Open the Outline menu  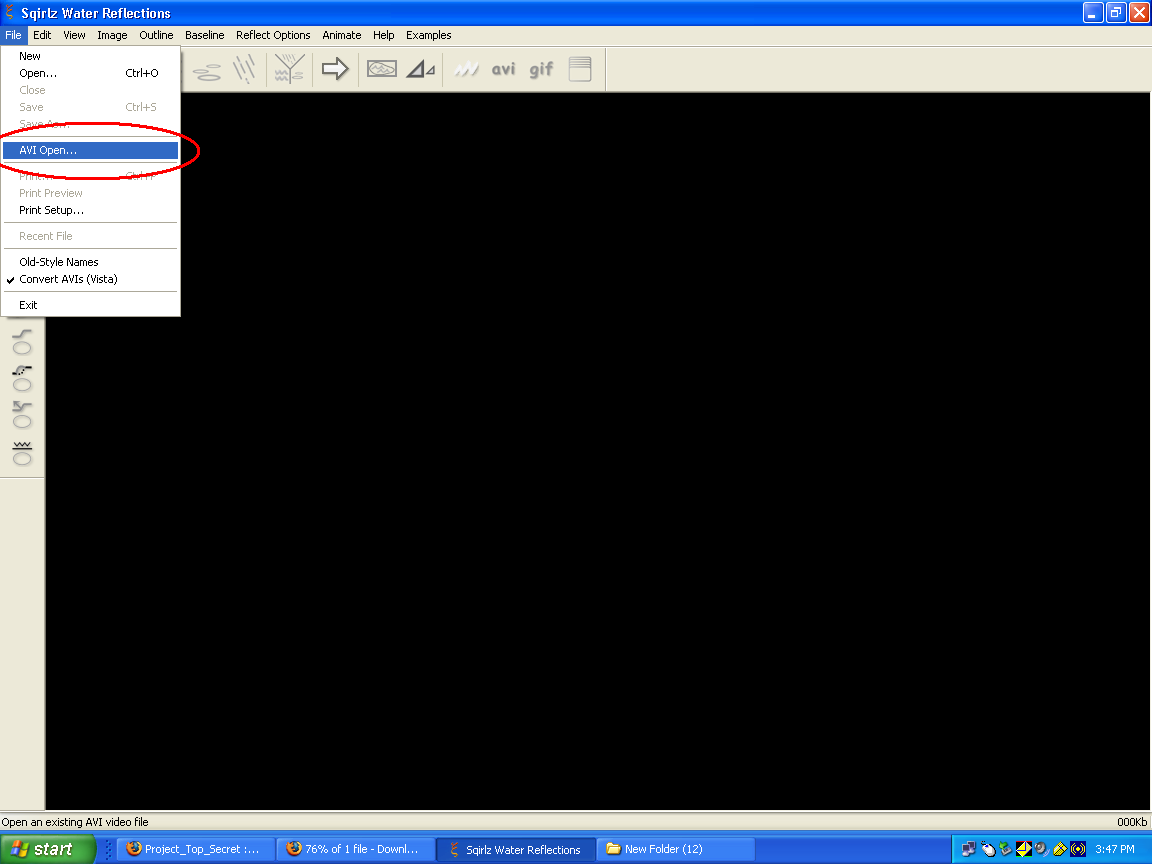coord(156,35)
